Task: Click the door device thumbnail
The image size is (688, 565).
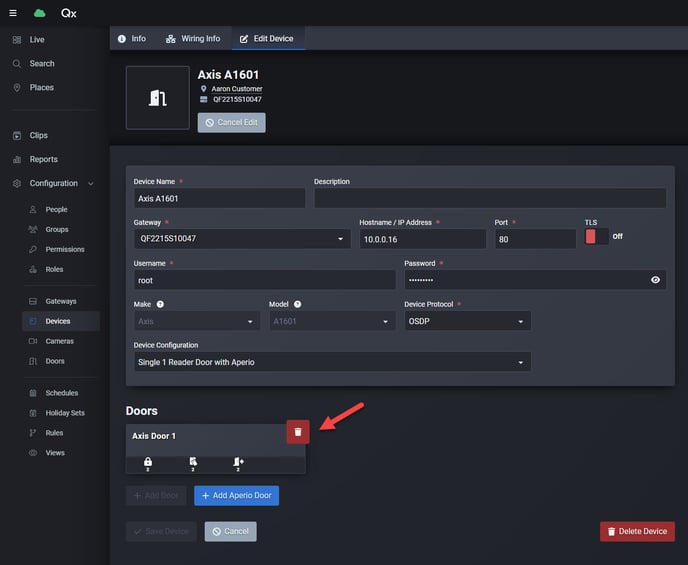Action: click(x=158, y=98)
